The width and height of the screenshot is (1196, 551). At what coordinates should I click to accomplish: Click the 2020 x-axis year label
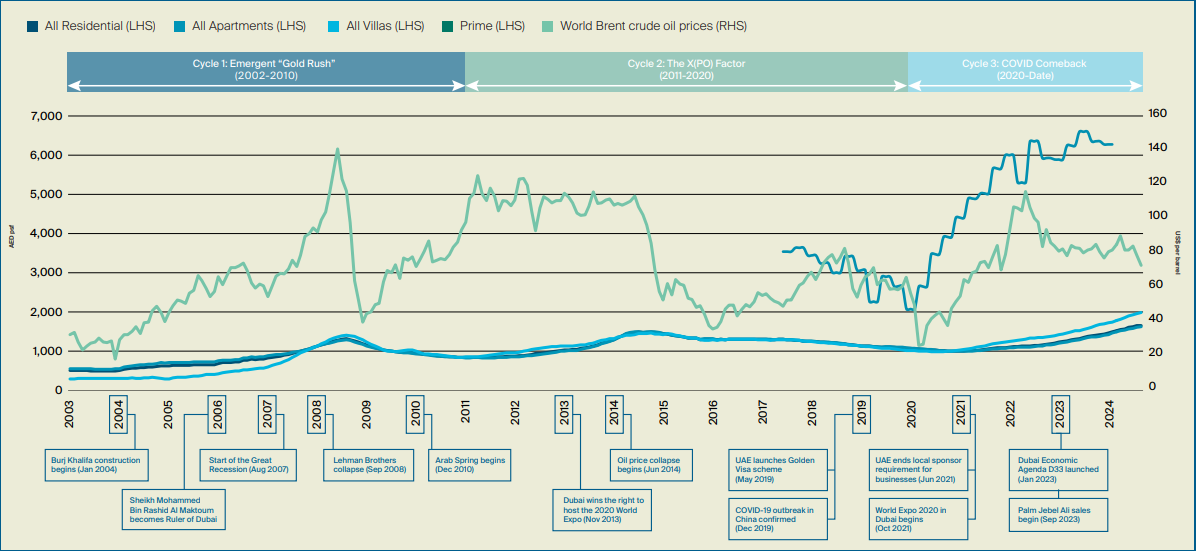click(911, 414)
